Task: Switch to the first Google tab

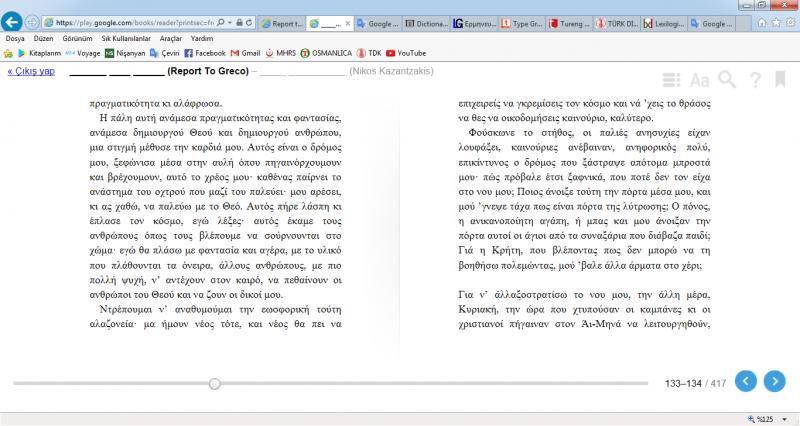Action: pyautogui.click(x=378, y=23)
